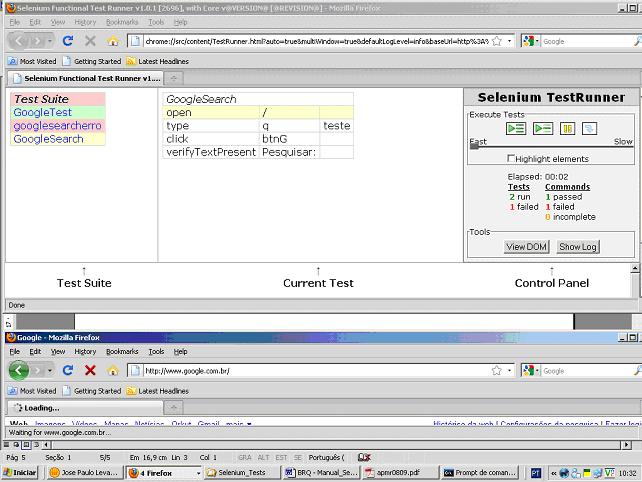Go Home in the Google Firefox window
This screenshot has width=642, height=482.
click(113, 371)
